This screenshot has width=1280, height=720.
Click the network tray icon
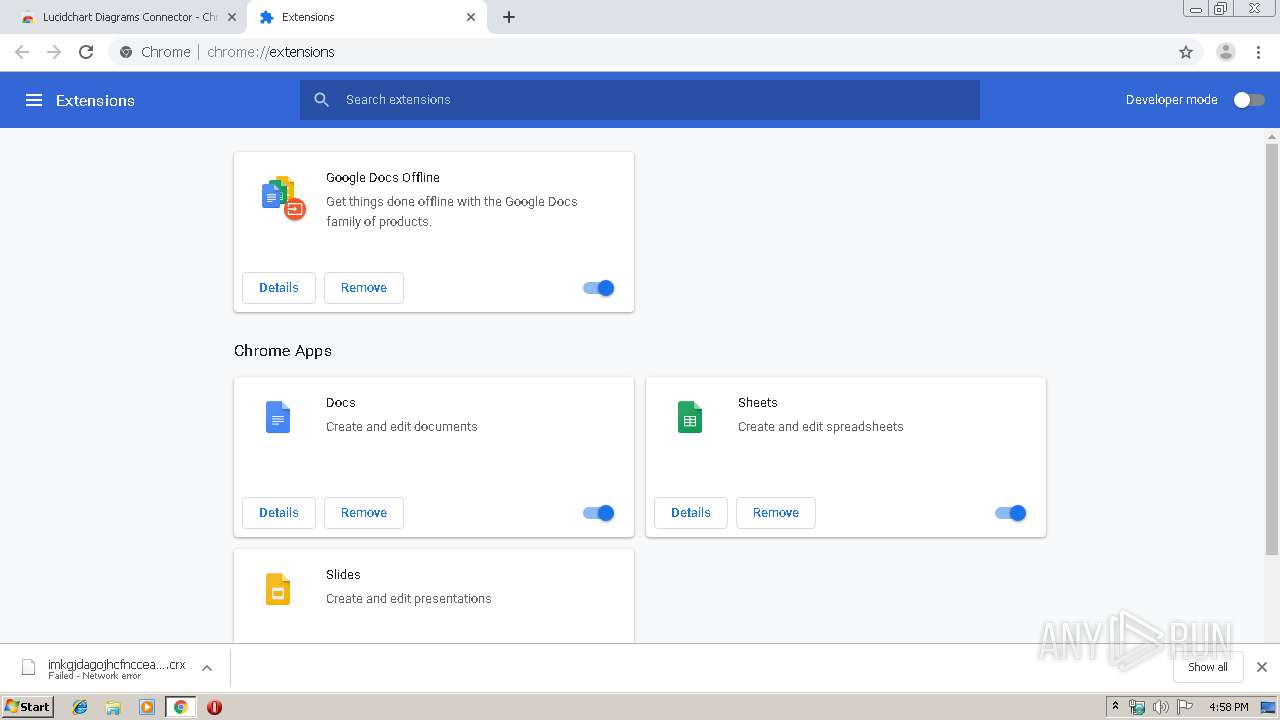(x=1137, y=707)
